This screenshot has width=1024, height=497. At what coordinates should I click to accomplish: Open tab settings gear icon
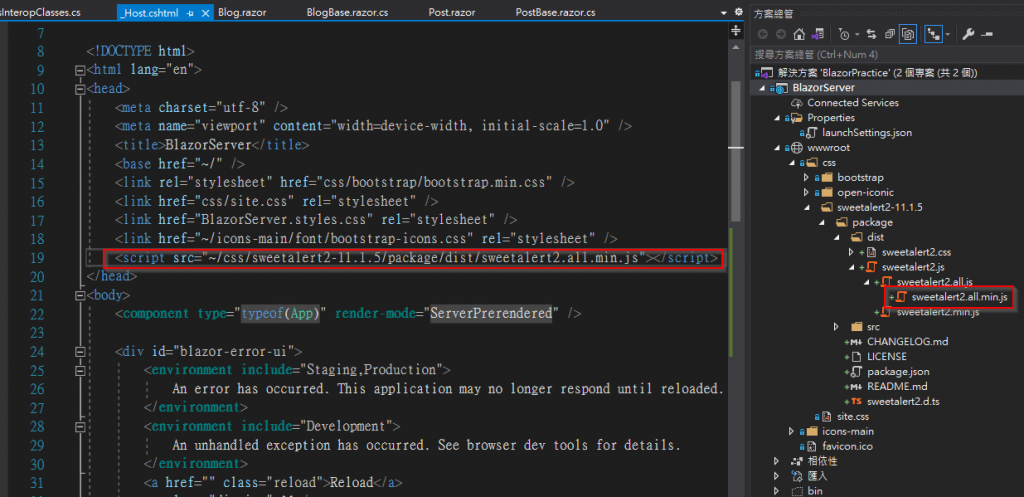(x=739, y=12)
